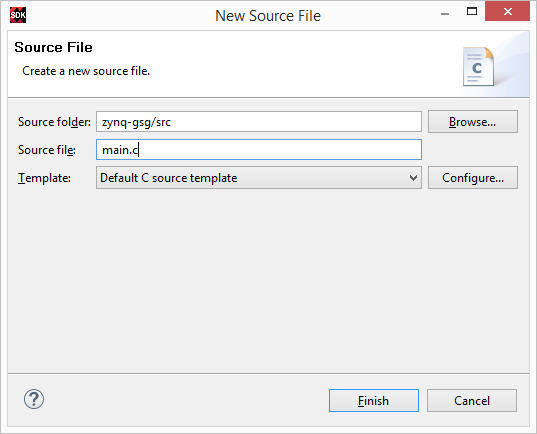Open Configure for code templates

tap(473, 178)
